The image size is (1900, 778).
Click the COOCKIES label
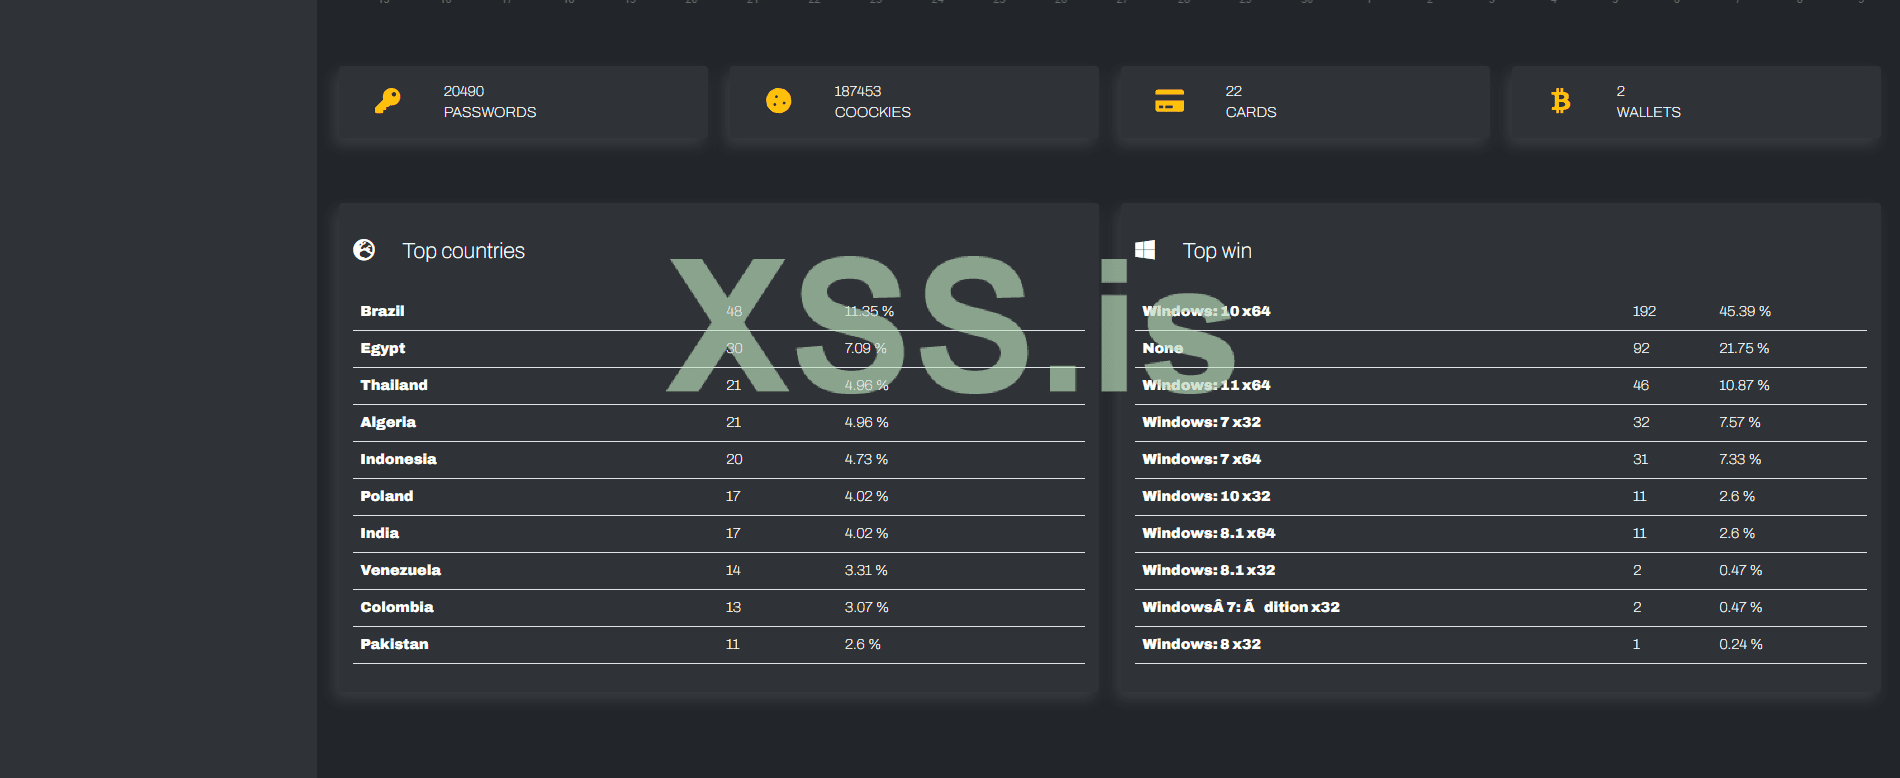pos(873,112)
